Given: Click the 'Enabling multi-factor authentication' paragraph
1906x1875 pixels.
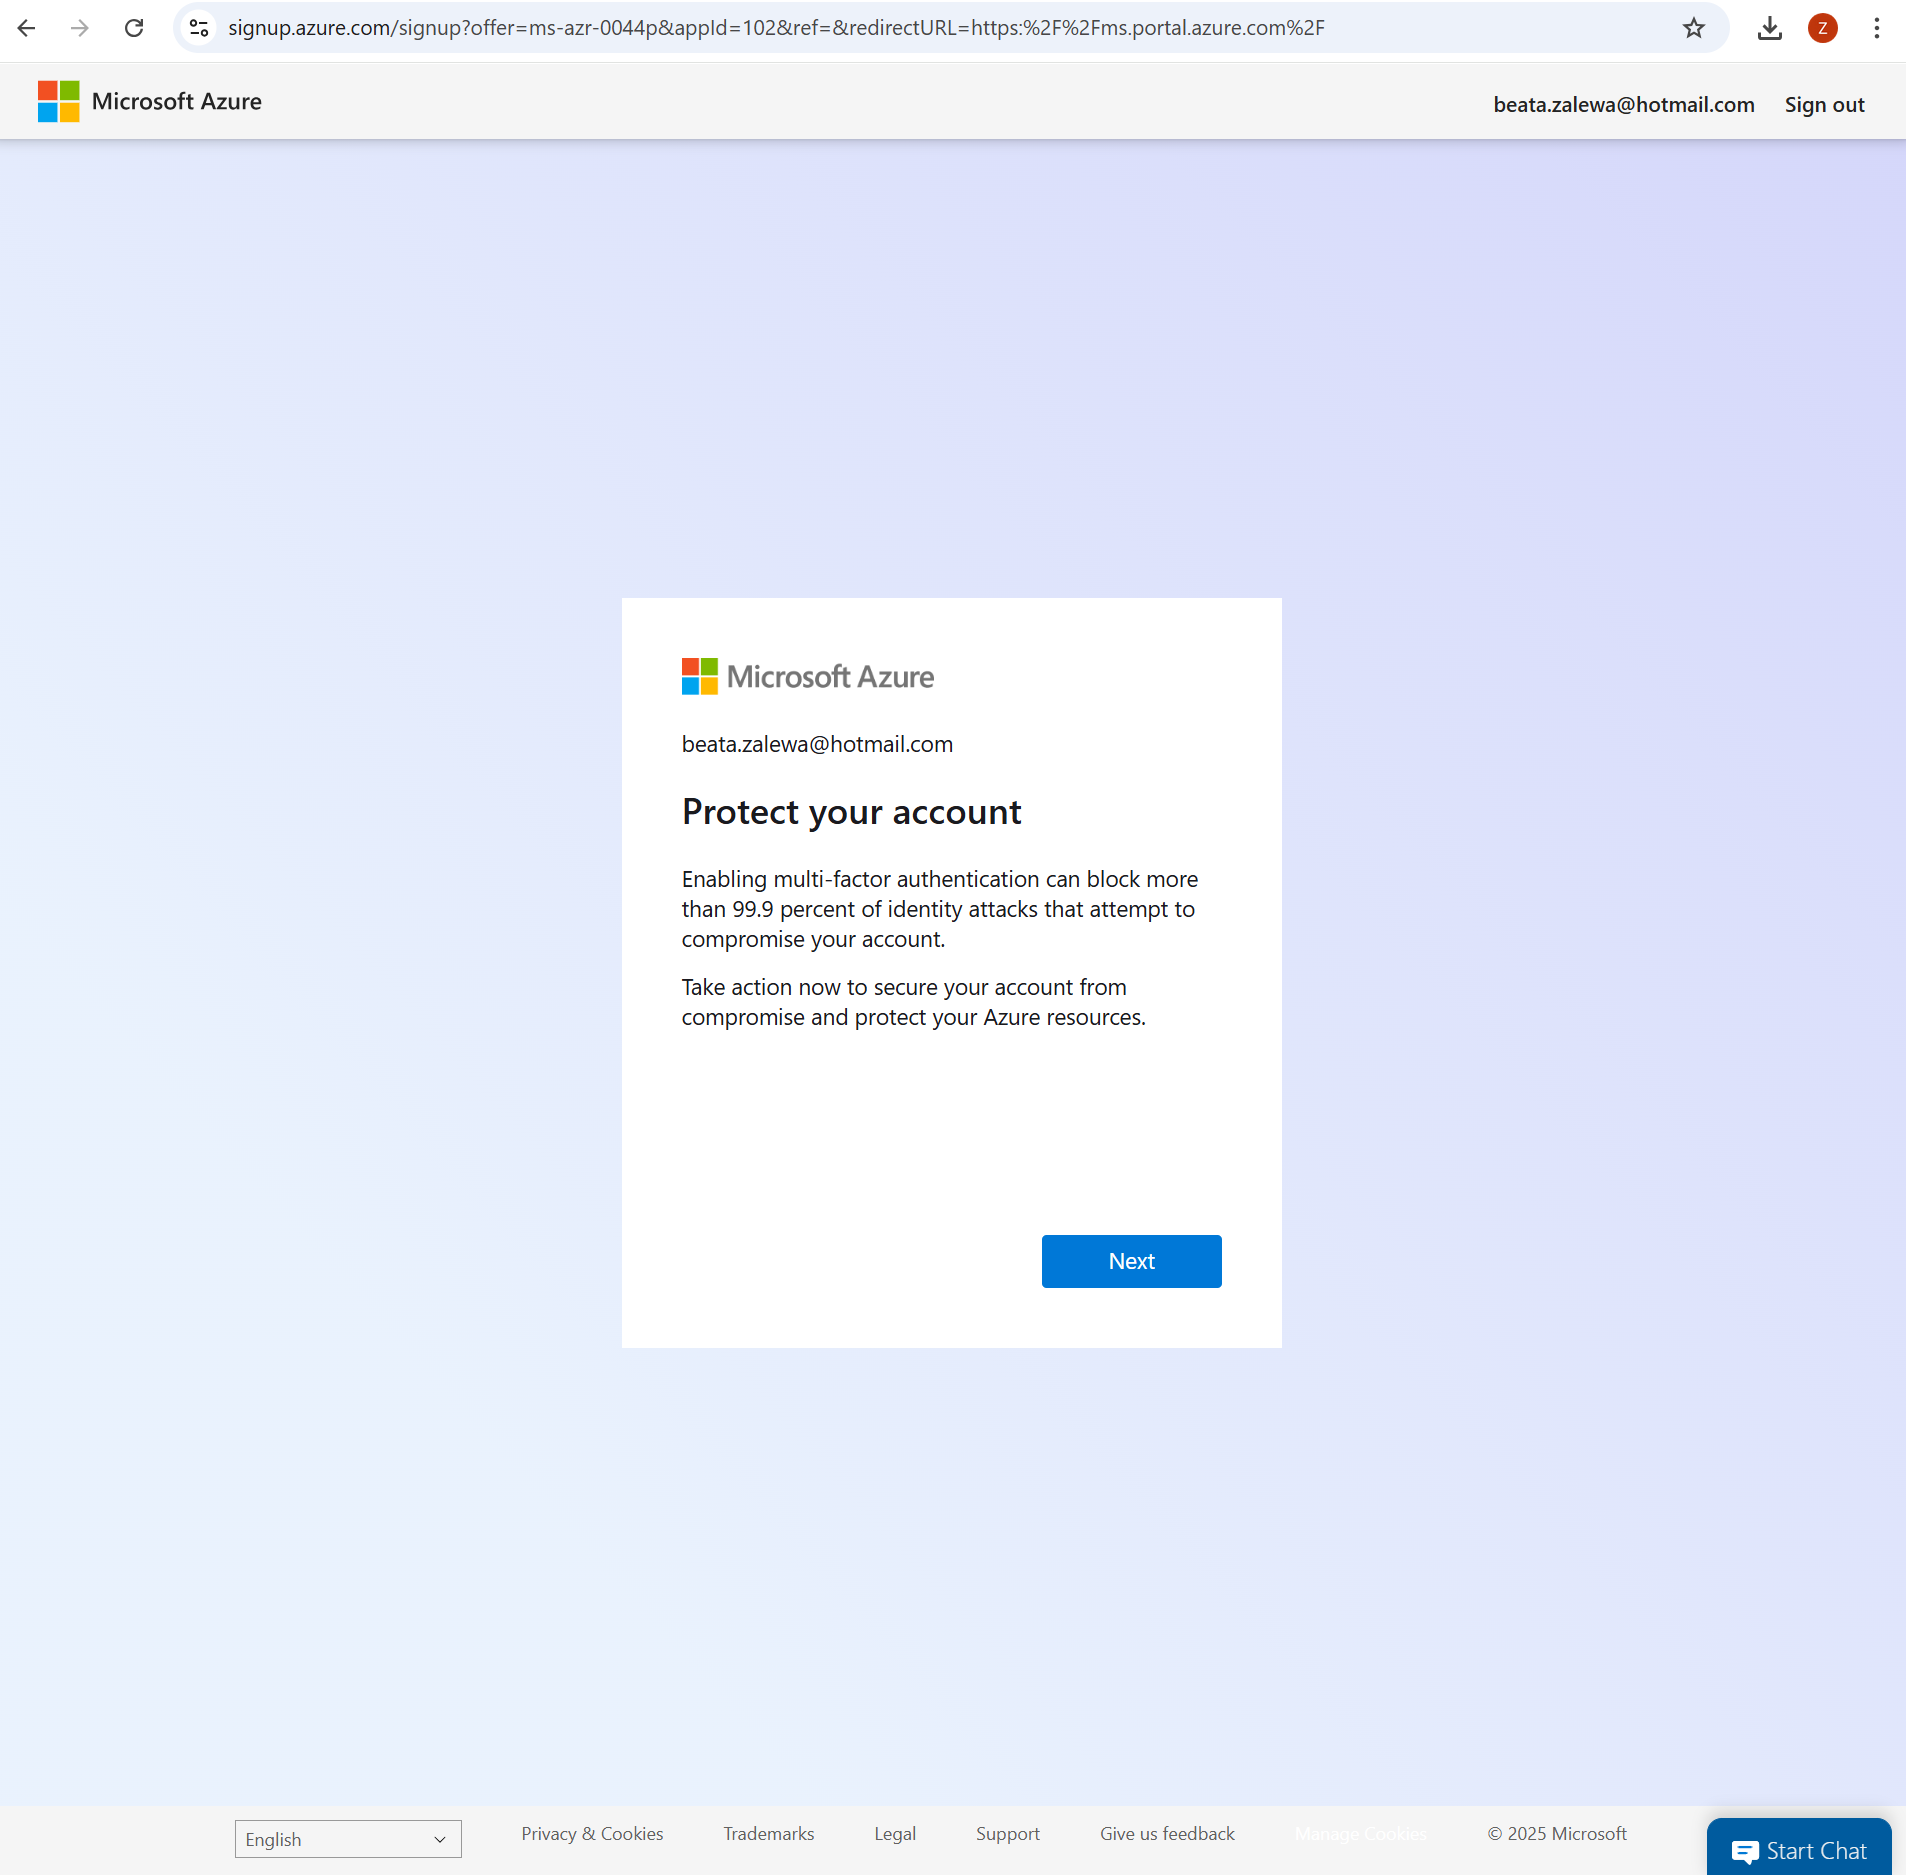Looking at the screenshot, I should click(940, 909).
